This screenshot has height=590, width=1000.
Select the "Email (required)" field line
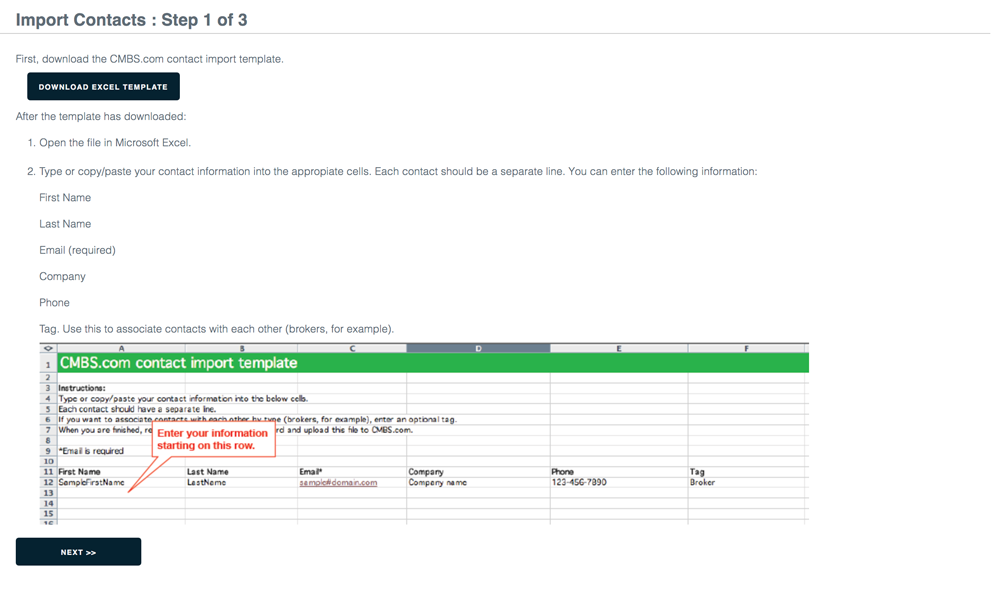(x=77, y=250)
